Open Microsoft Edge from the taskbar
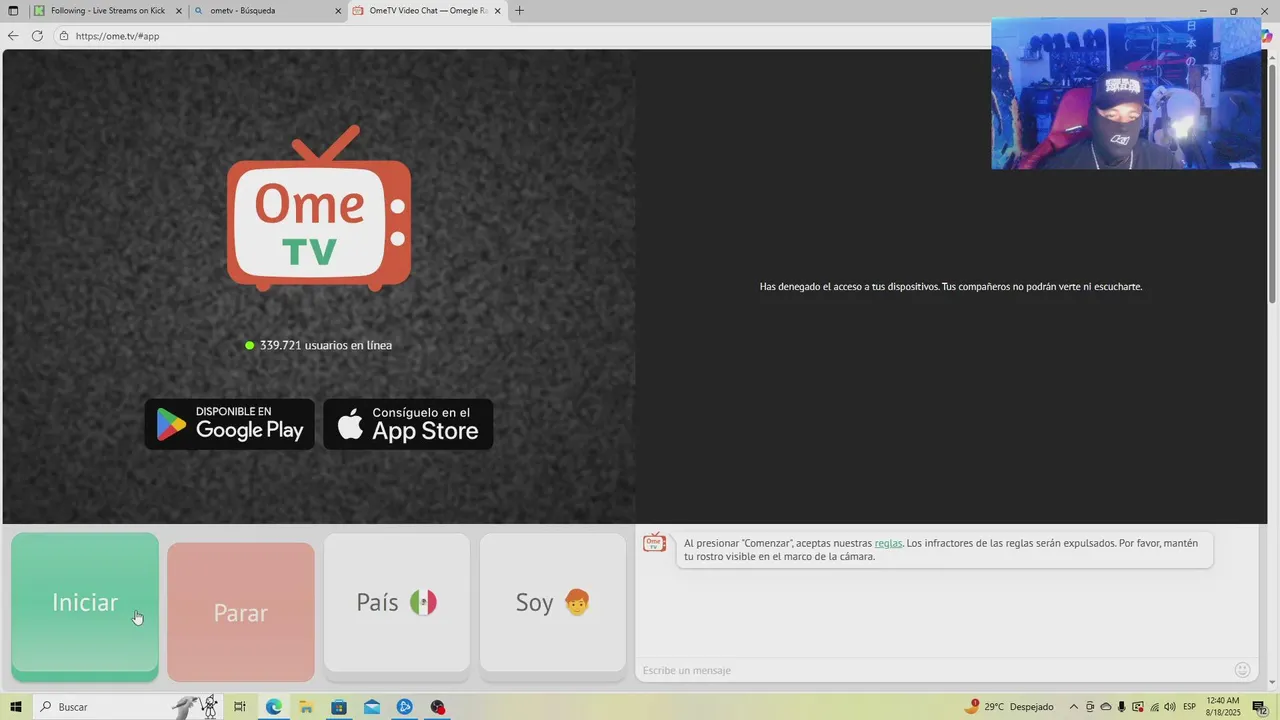Viewport: 1280px width, 720px height. (x=273, y=707)
